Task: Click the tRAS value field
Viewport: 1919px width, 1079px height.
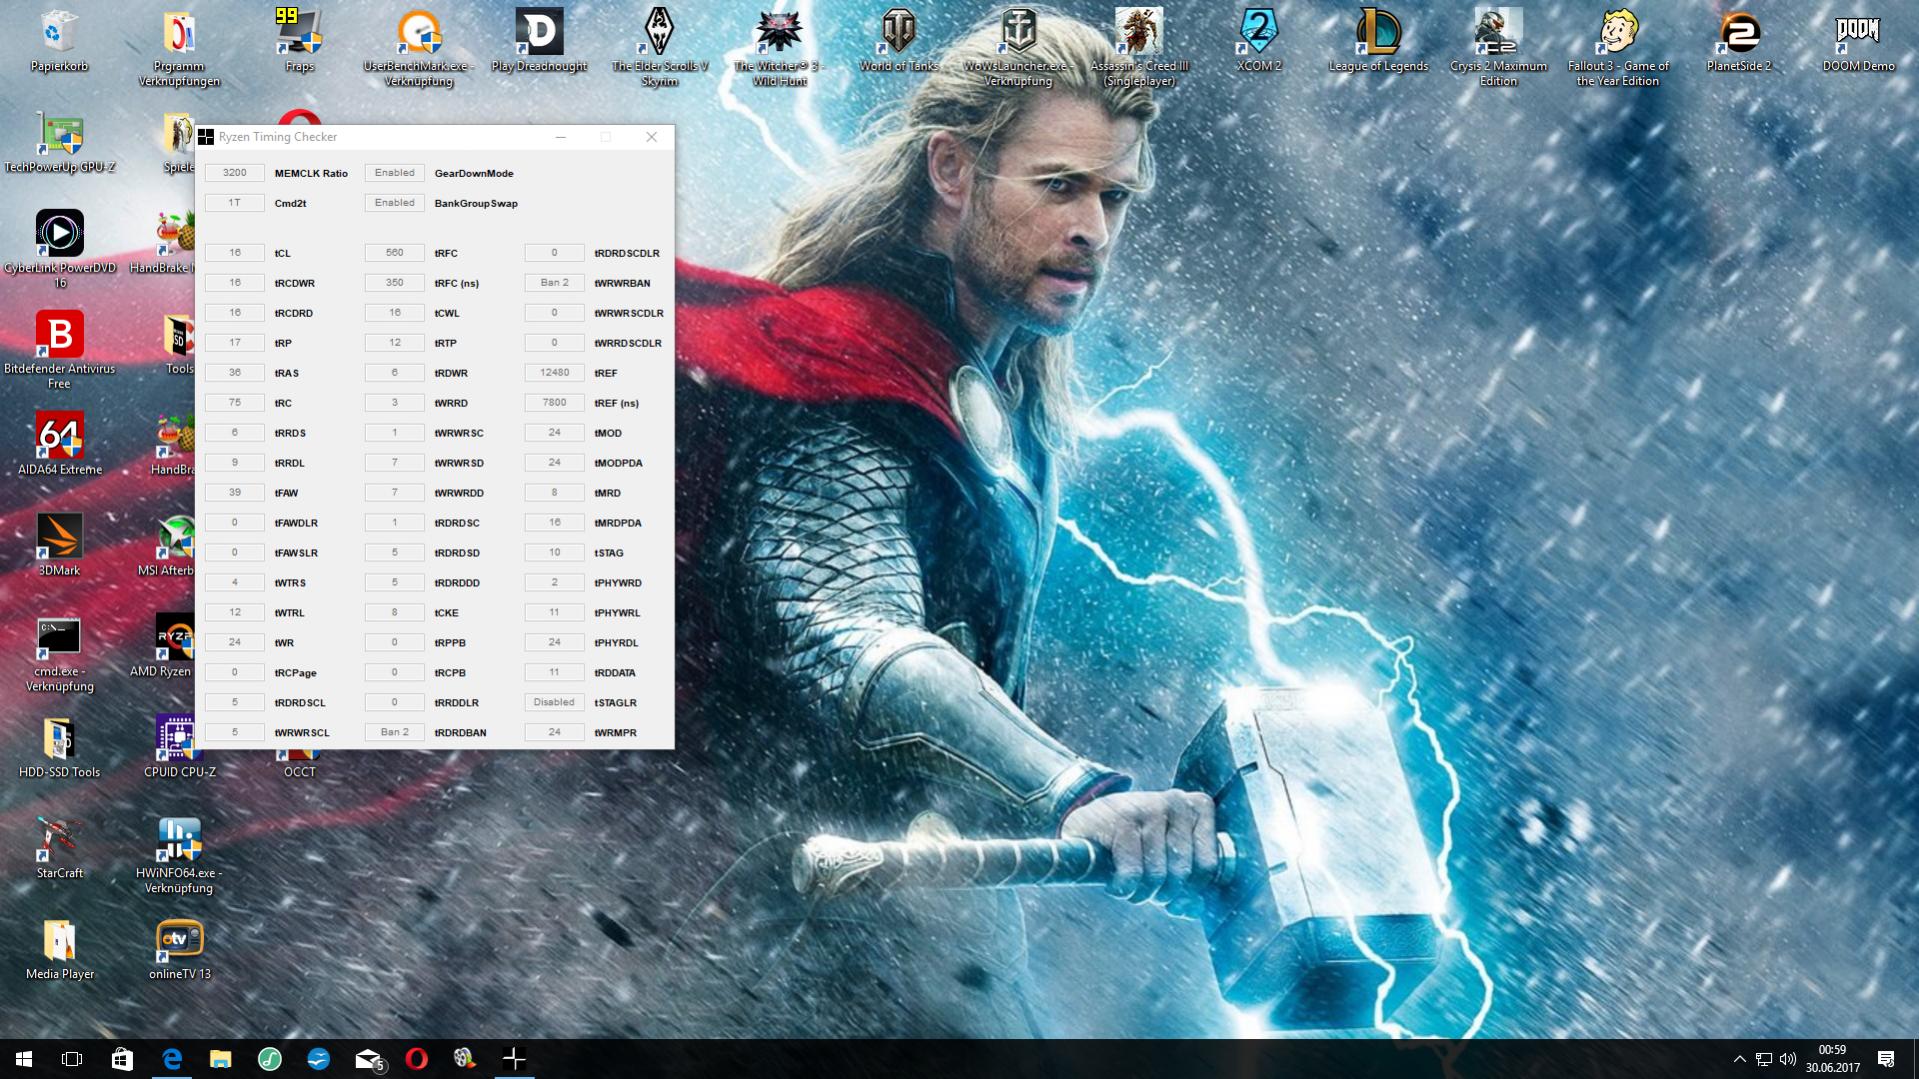Action: point(234,373)
